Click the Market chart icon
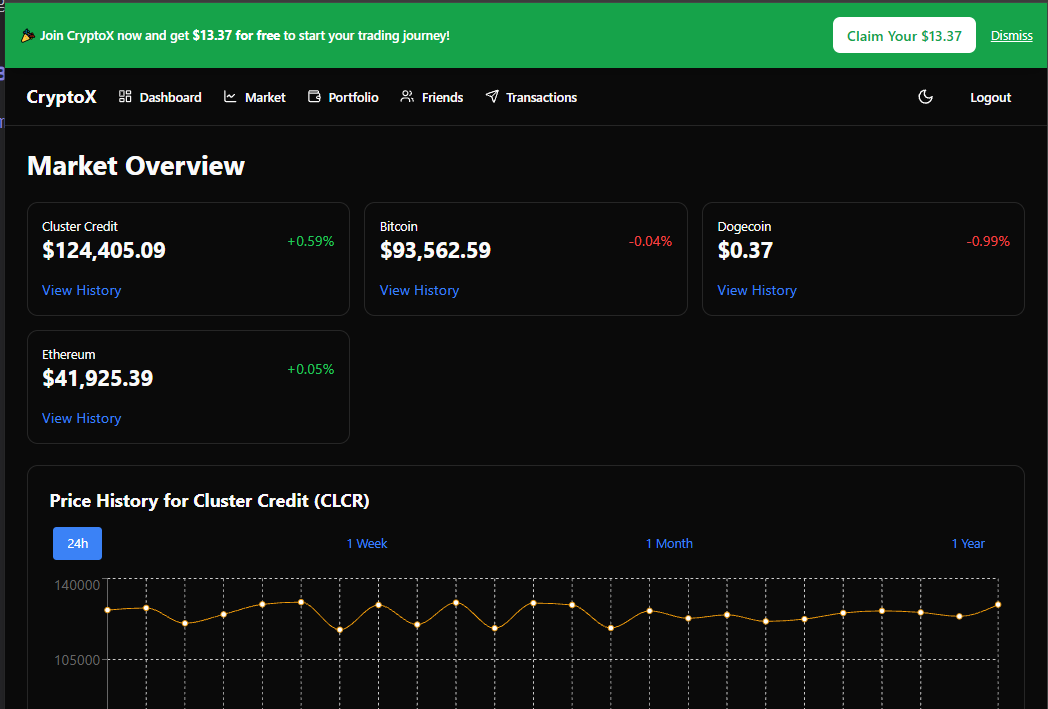Image resolution: width=1048 pixels, height=709 pixels. [230, 97]
